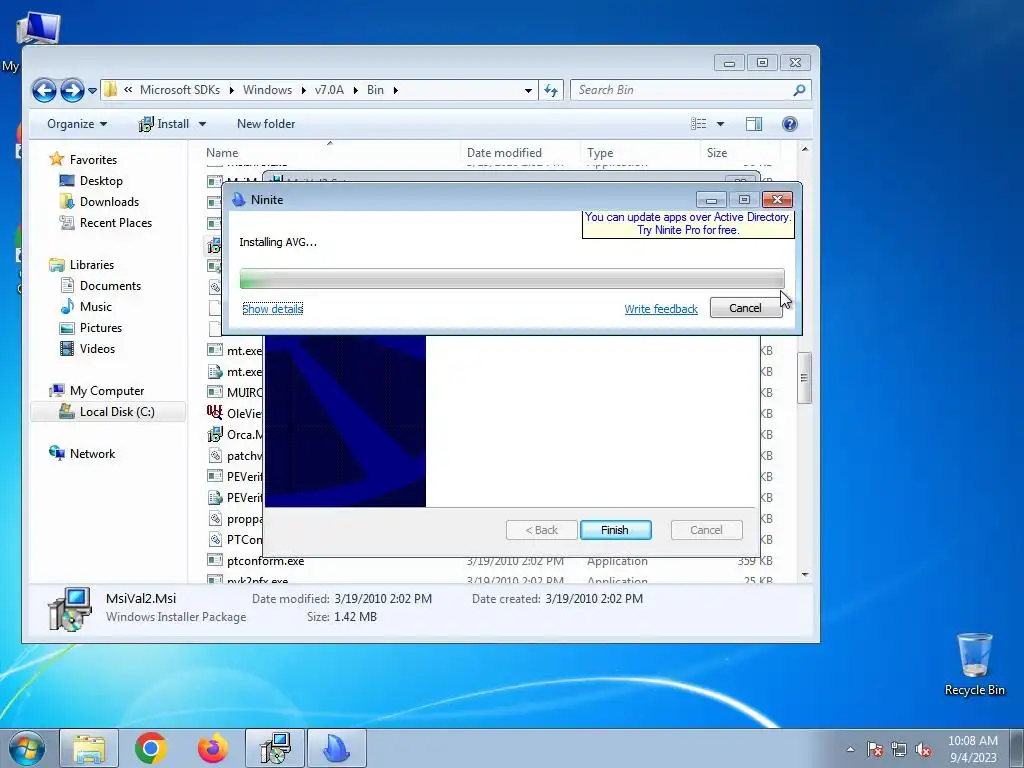Image resolution: width=1024 pixels, height=768 pixels.
Task: Switch to Ninite taskbar item
Action: point(336,748)
